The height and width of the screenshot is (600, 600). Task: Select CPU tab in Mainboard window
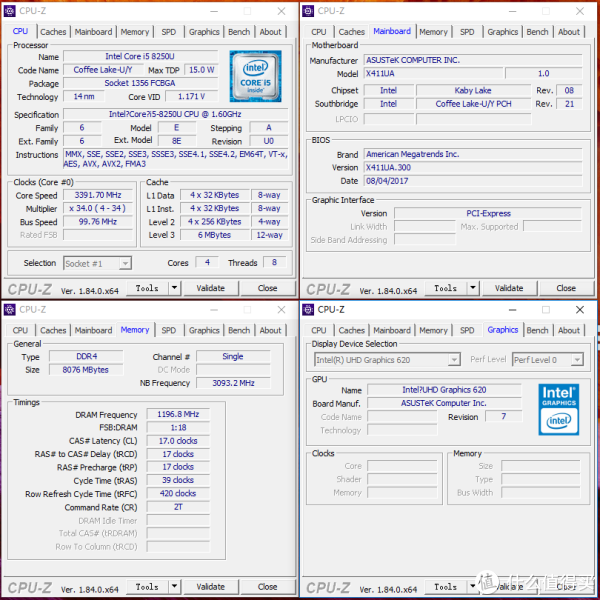click(319, 32)
